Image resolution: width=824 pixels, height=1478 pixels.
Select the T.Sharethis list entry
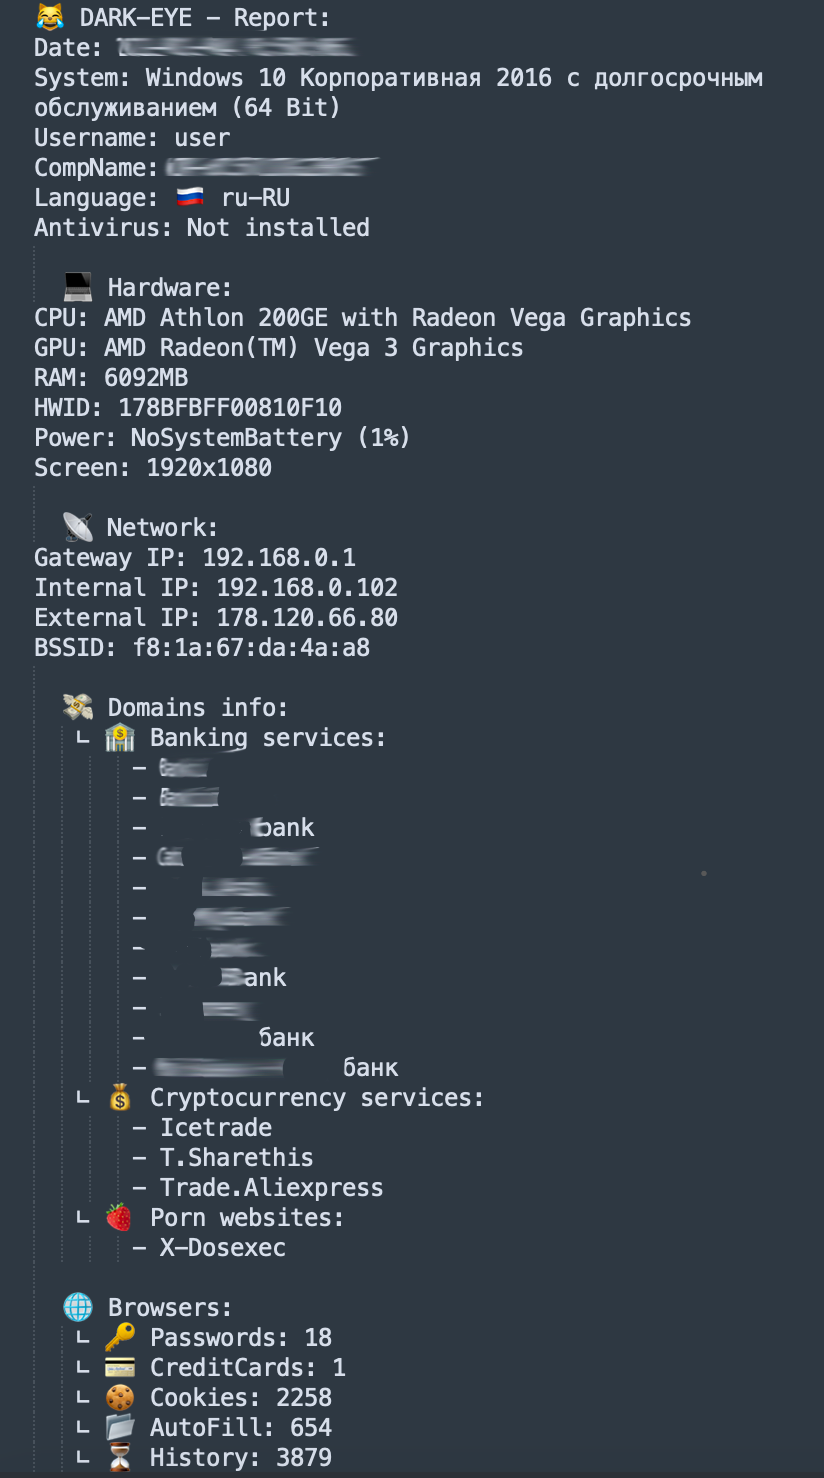236,1158
